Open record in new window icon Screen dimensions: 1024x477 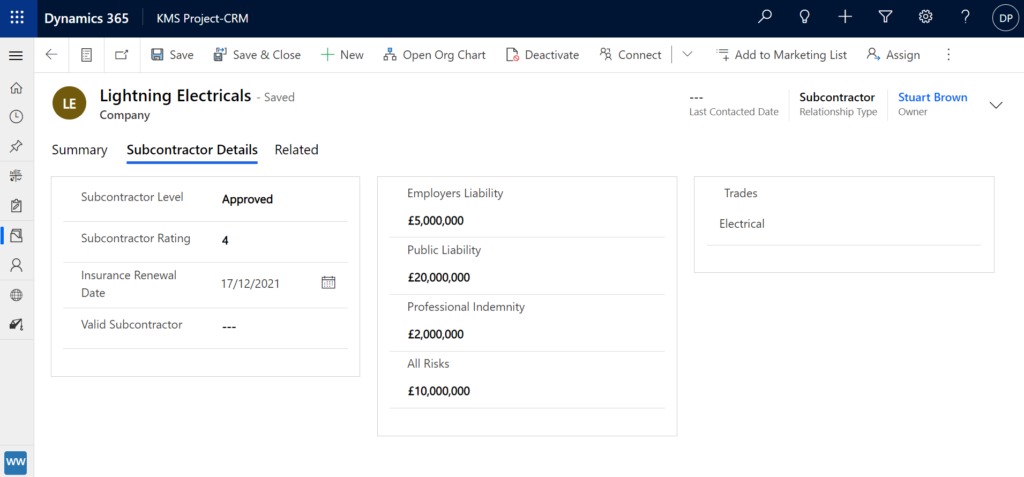pos(121,55)
